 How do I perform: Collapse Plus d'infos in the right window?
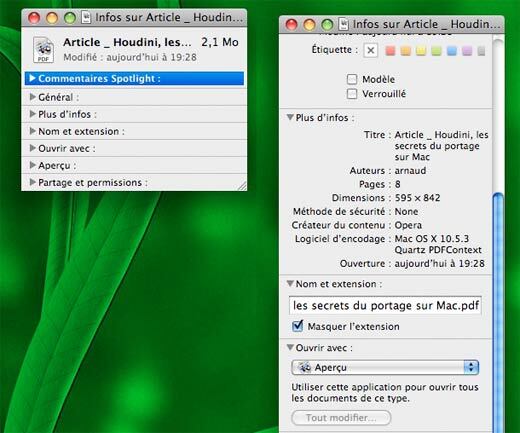[290, 117]
